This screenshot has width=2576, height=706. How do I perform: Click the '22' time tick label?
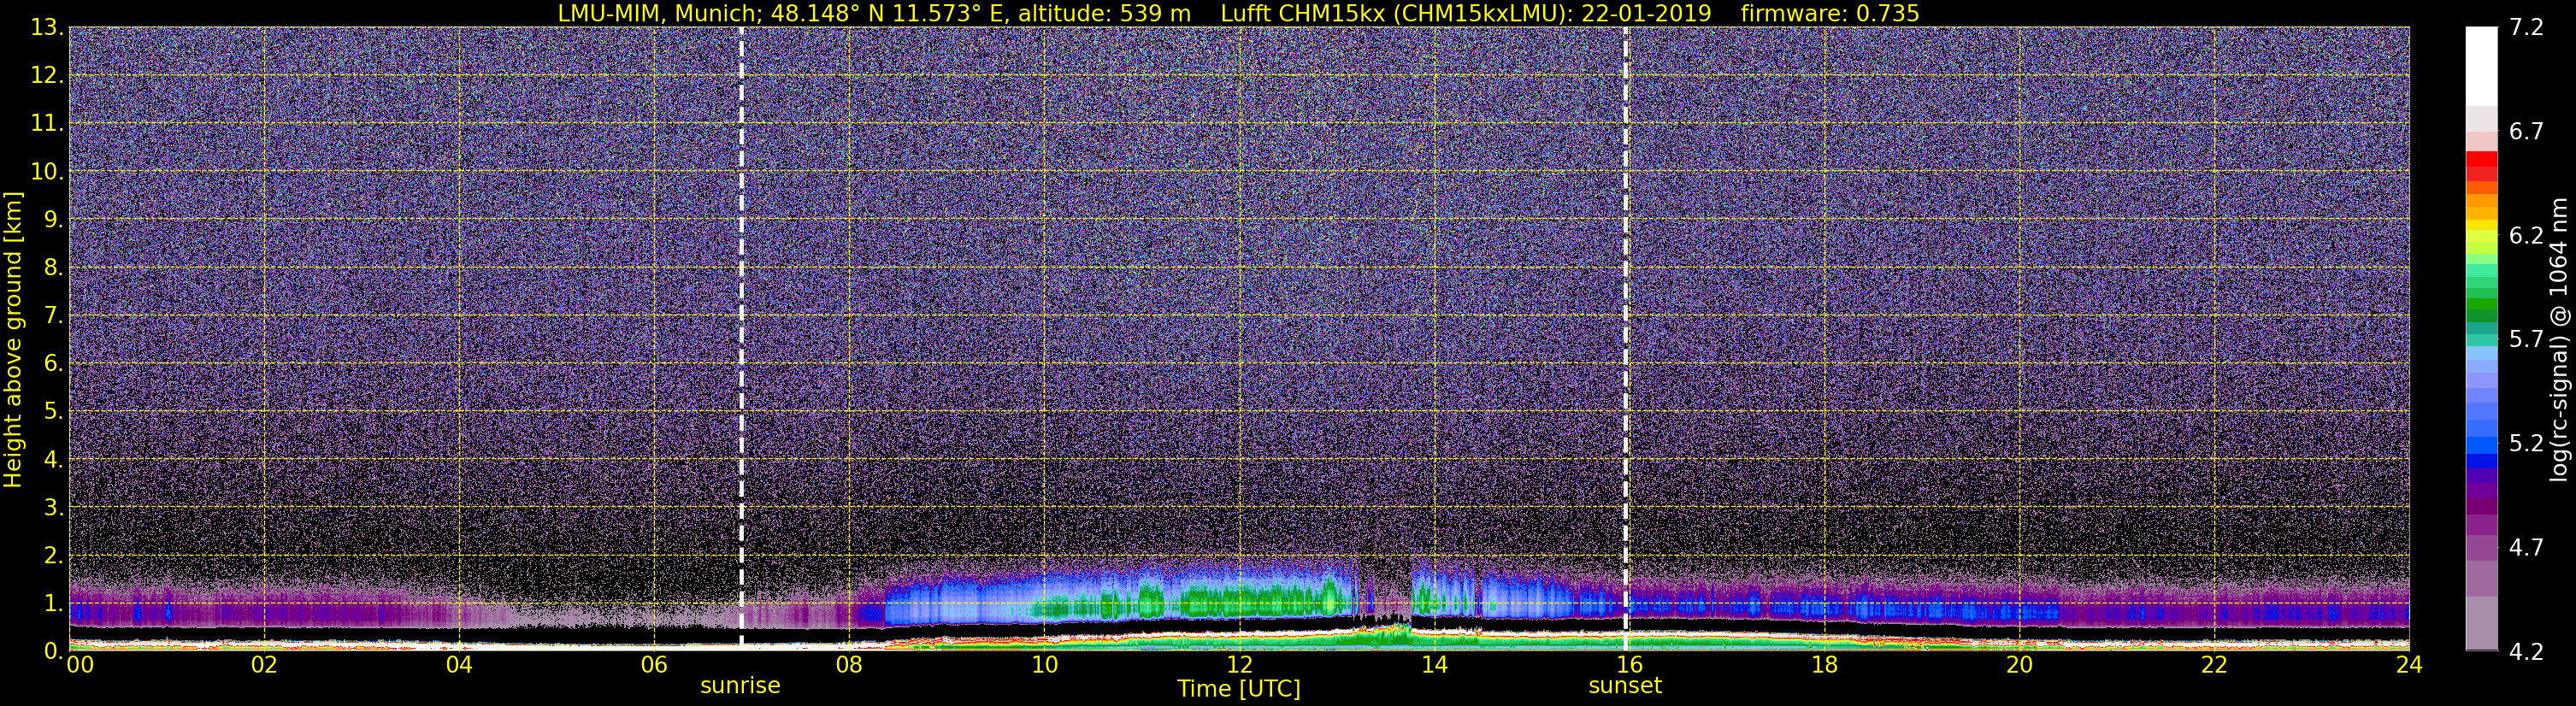pyautogui.click(x=2214, y=665)
